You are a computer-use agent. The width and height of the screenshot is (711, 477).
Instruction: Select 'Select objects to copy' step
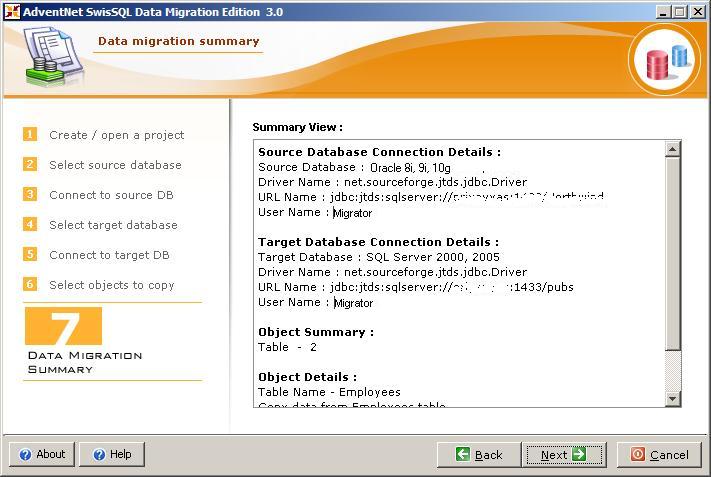[x=112, y=285]
